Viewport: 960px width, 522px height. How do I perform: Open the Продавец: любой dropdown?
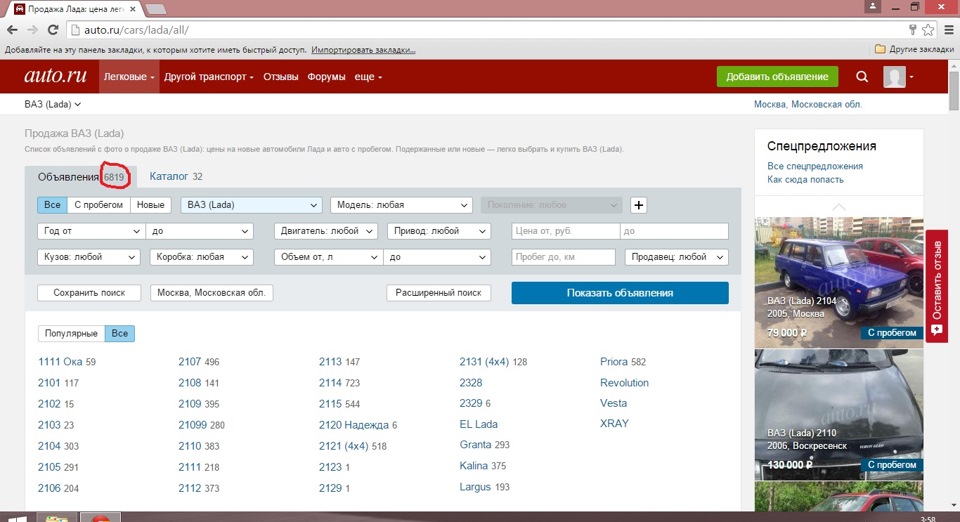coord(677,257)
